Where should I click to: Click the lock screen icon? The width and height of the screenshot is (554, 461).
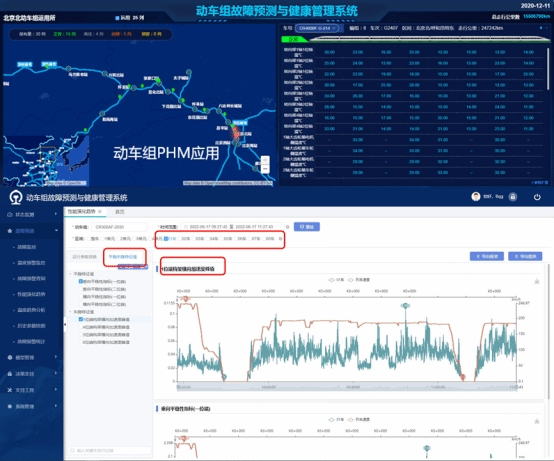(513, 197)
